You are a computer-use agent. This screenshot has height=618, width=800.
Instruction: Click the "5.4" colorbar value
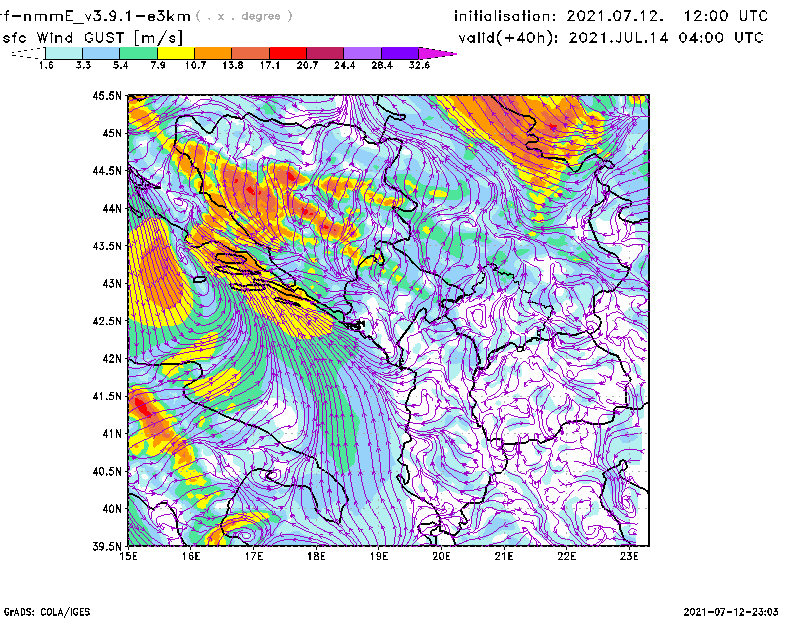click(x=120, y=65)
